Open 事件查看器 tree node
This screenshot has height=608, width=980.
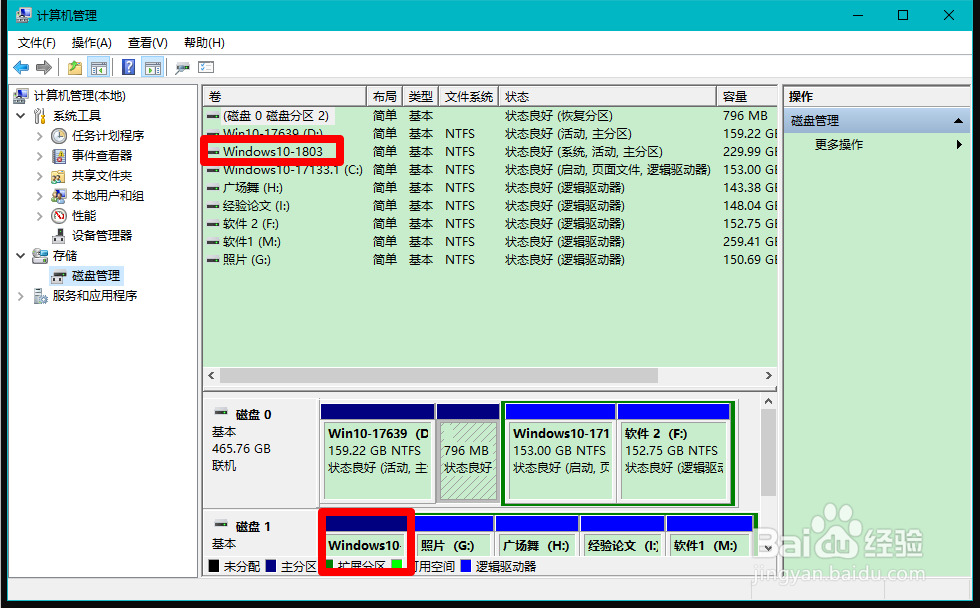tap(102, 156)
